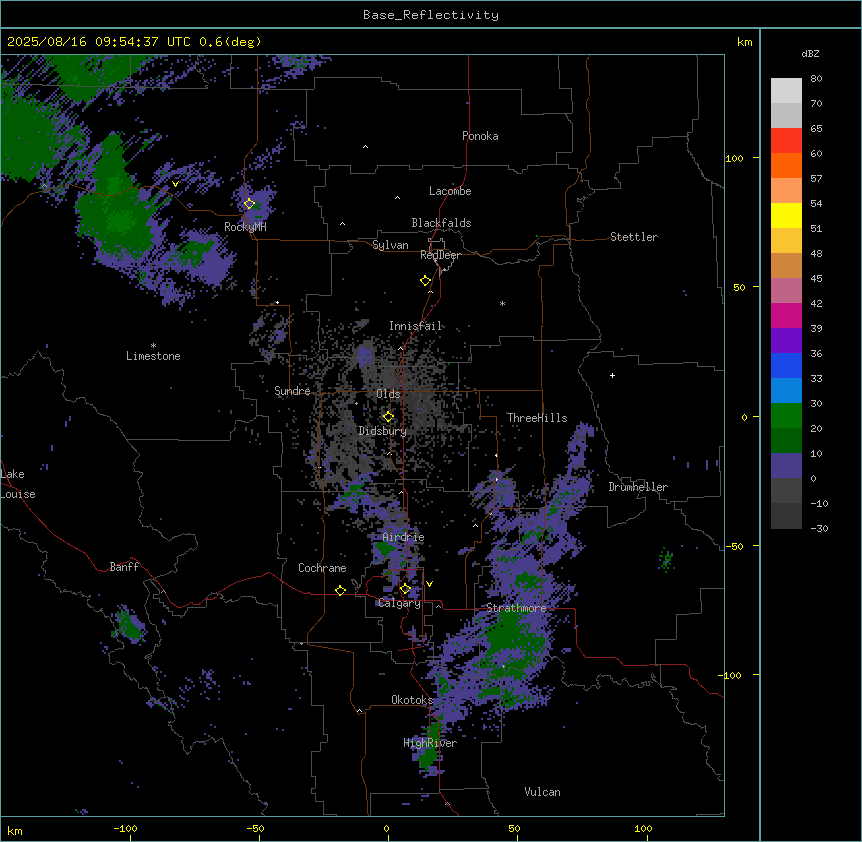
Task: Pick the bright green 30-20 dBZ swatch
Action: pyautogui.click(x=786, y=416)
